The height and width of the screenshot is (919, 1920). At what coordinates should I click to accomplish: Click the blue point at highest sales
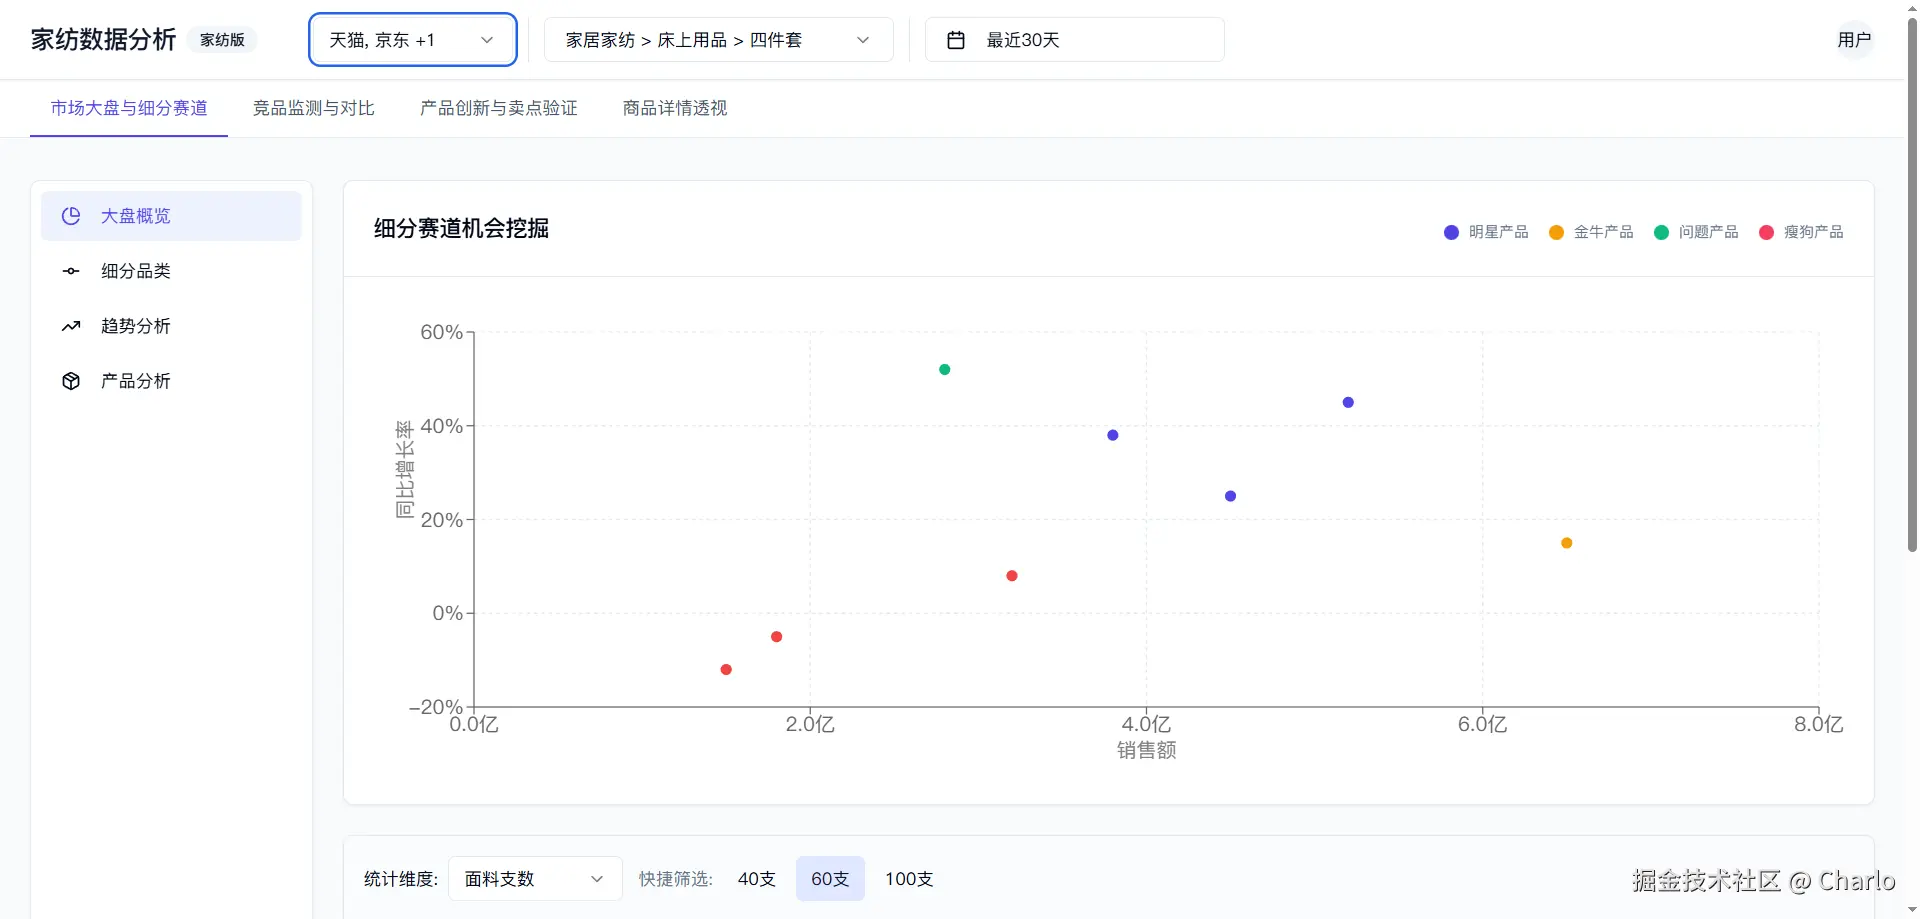coord(1348,402)
